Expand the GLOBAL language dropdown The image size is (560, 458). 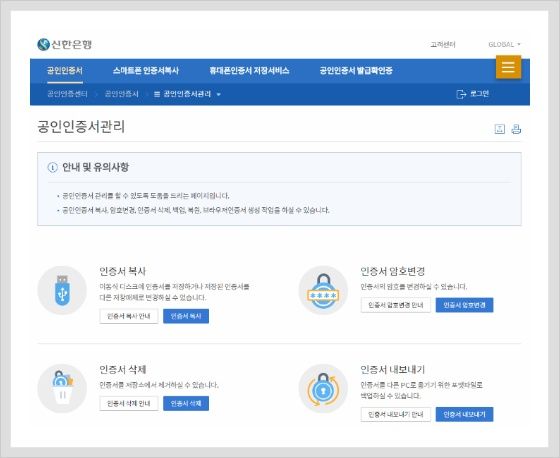click(x=504, y=44)
